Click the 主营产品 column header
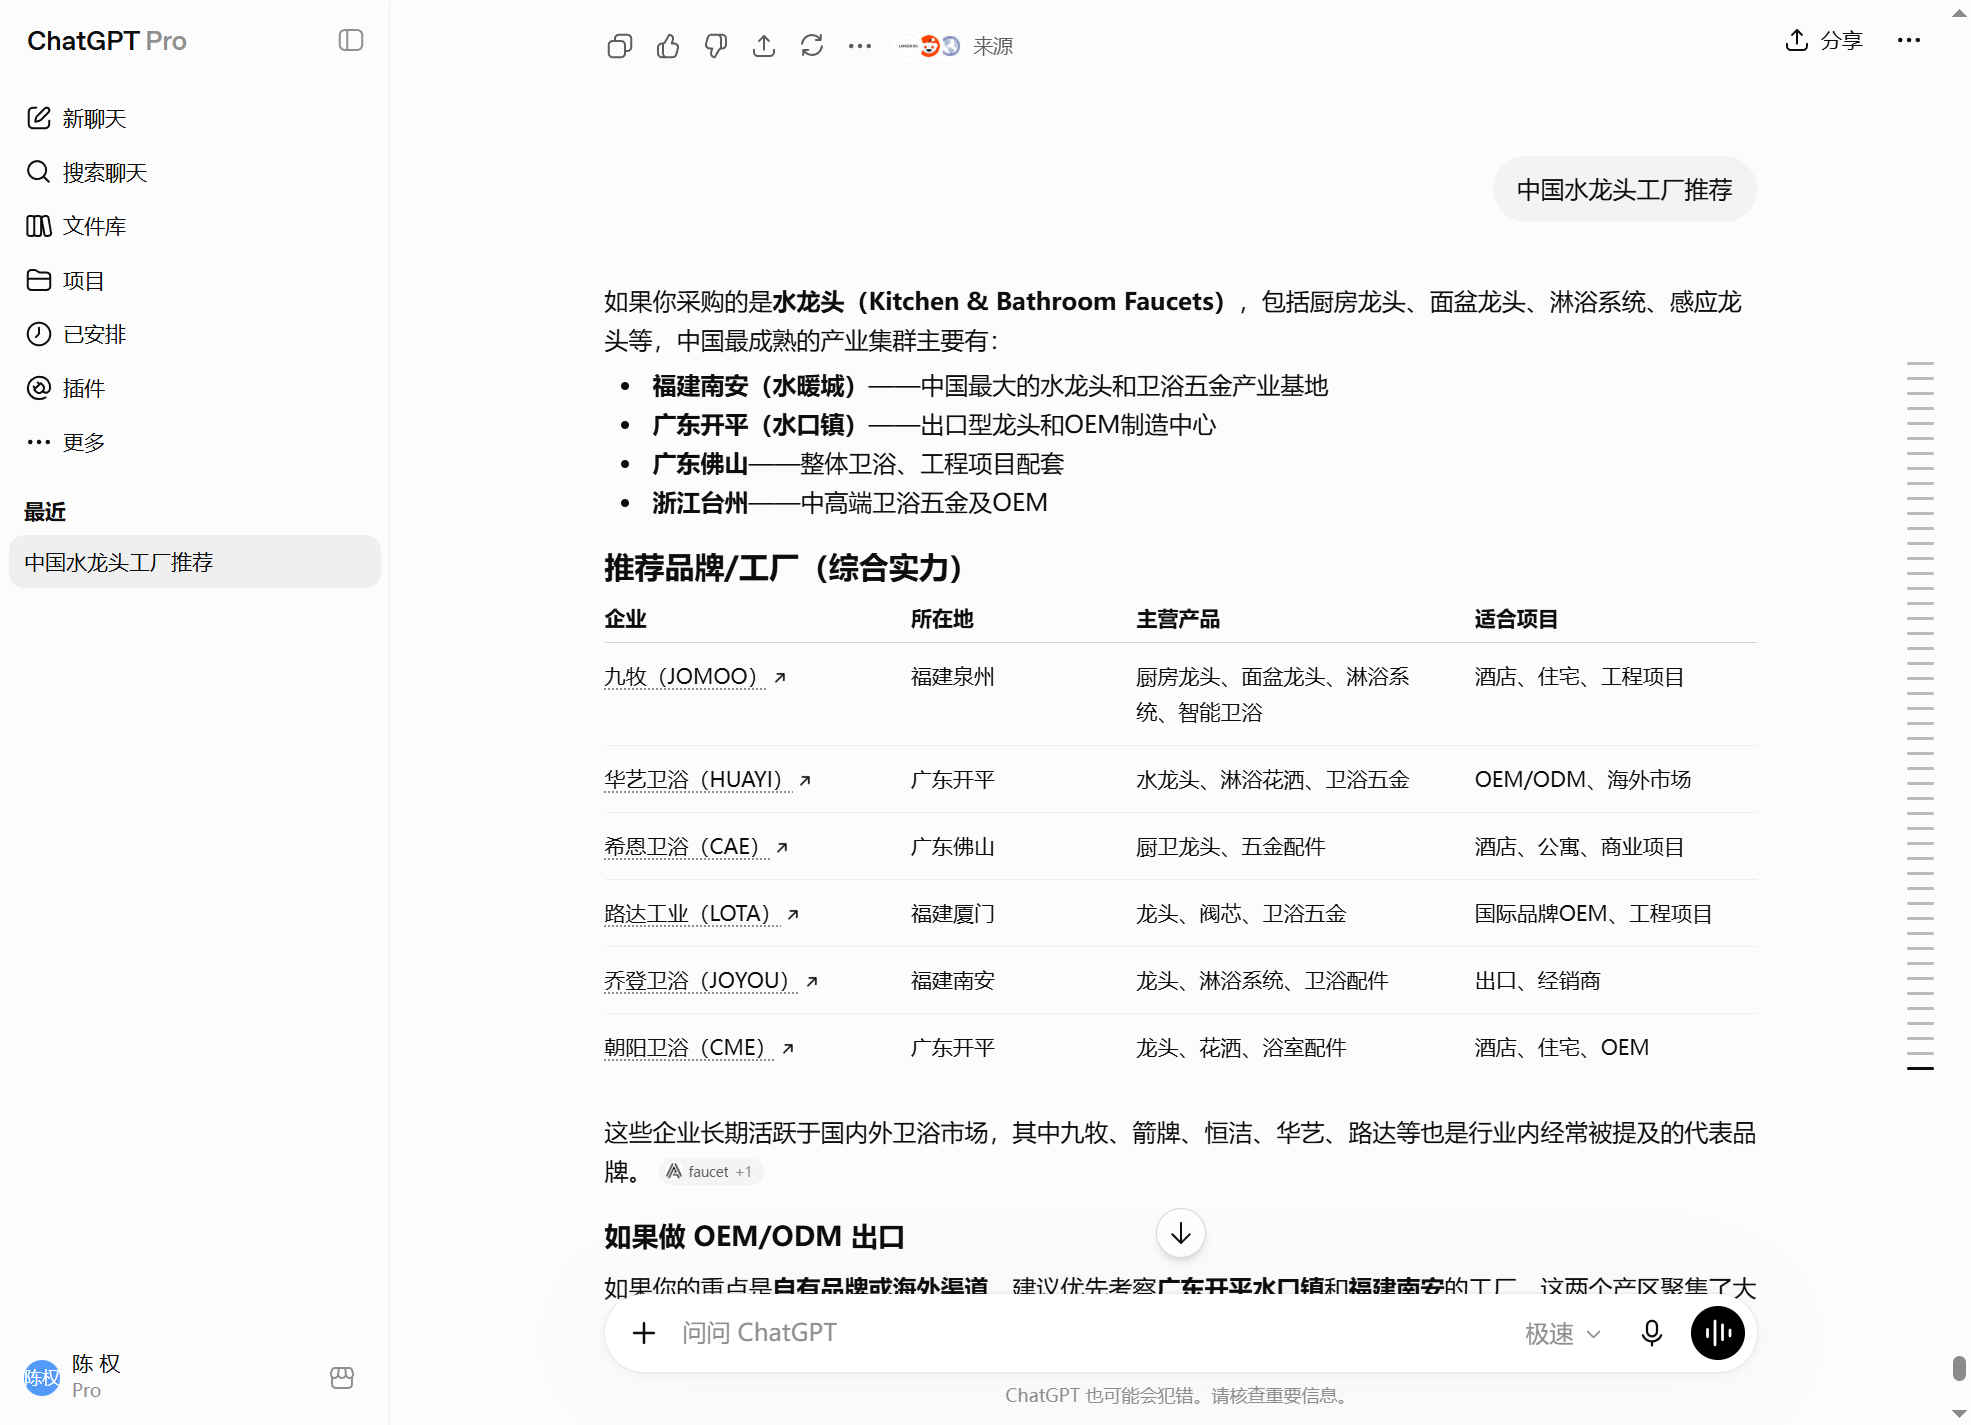The height and width of the screenshot is (1425, 1971). pyautogui.click(x=1178, y=619)
